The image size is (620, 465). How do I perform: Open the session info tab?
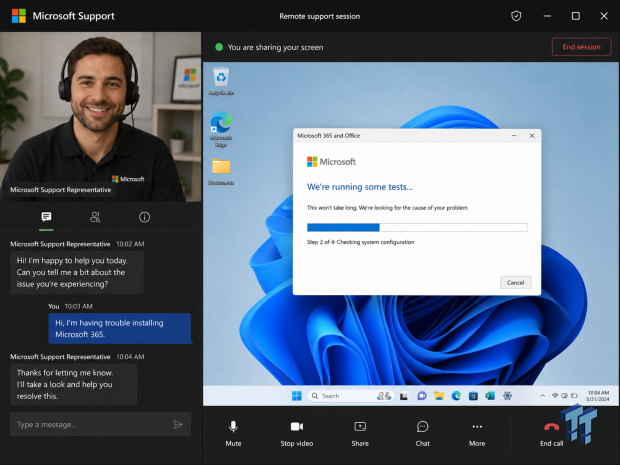(144, 217)
